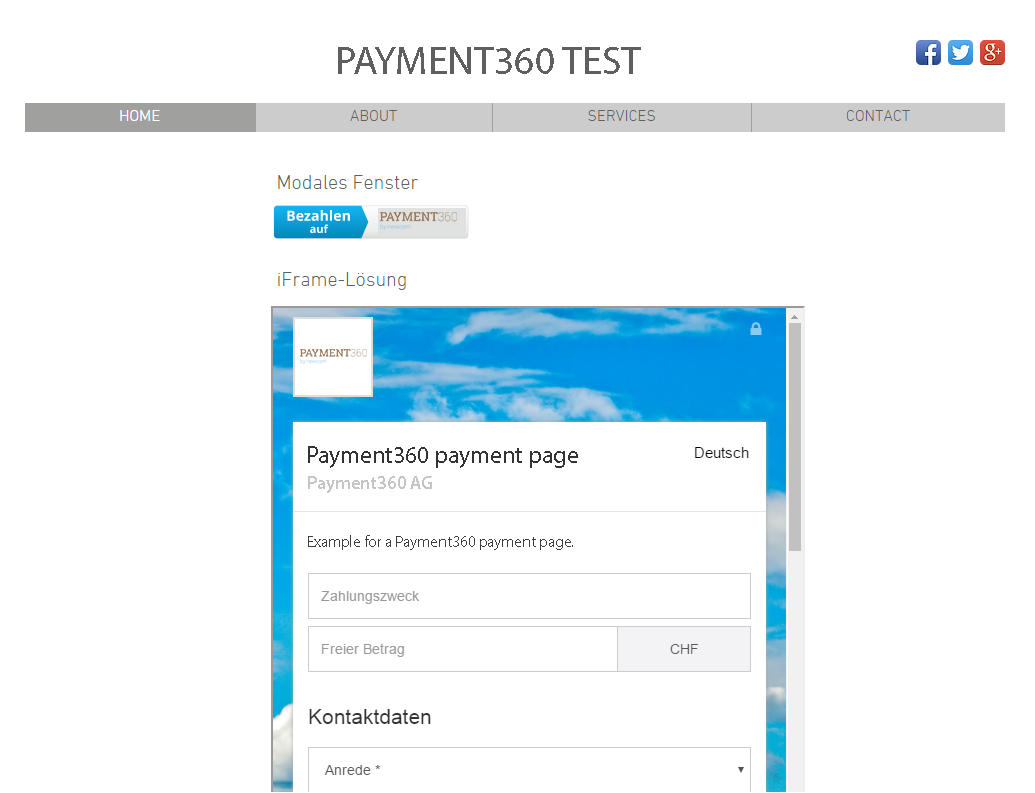Click the PAYMENT360 TEST site title
This screenshot has height=793, width=1035.
coord(488,62)
